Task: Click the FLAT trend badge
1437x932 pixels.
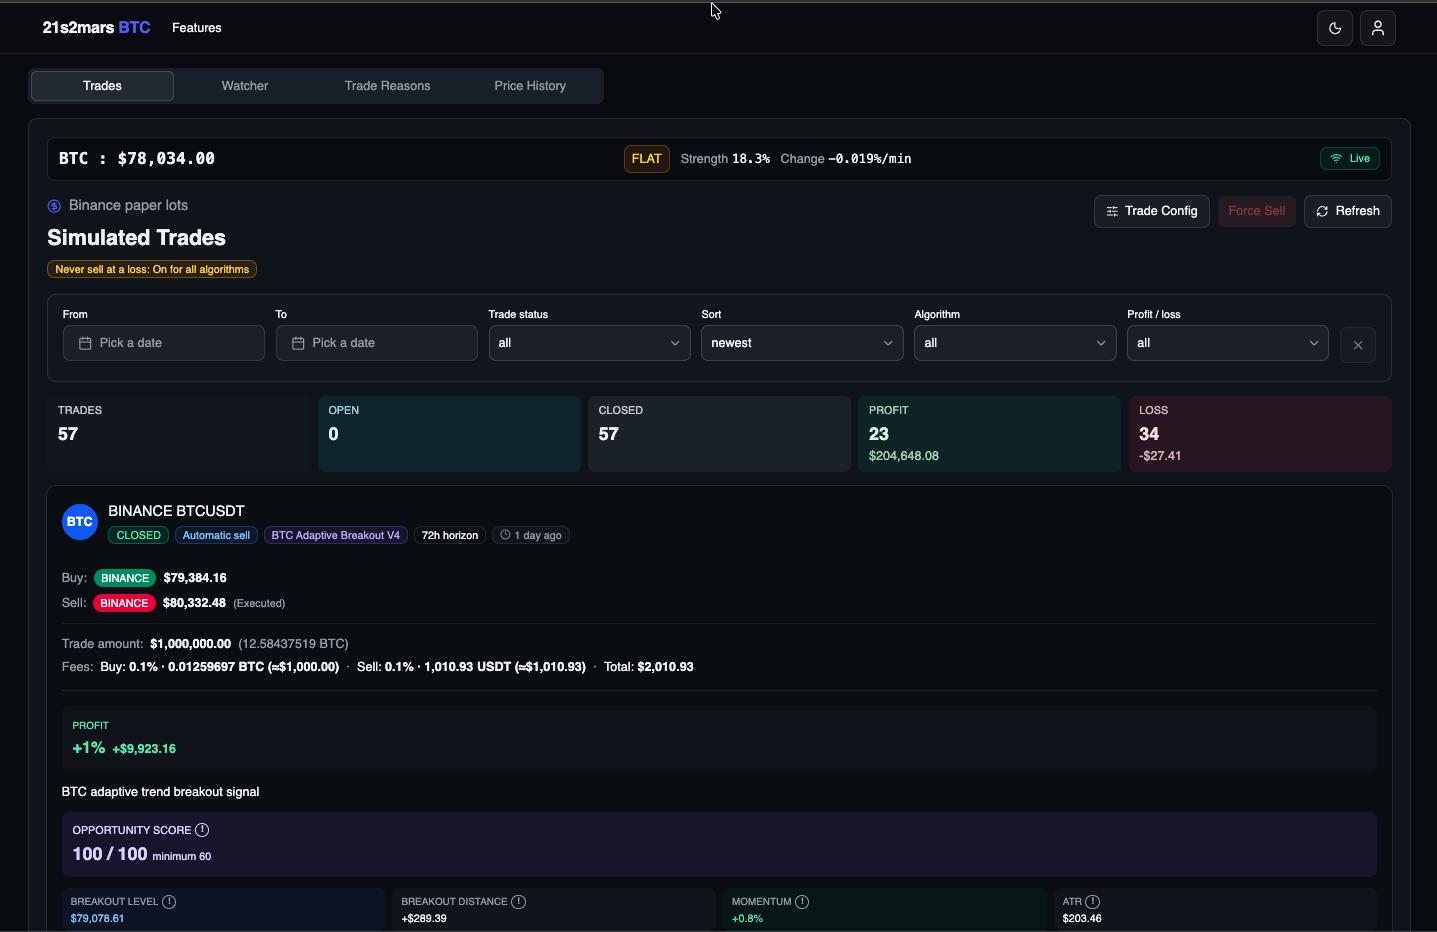Action: (647, 158)
